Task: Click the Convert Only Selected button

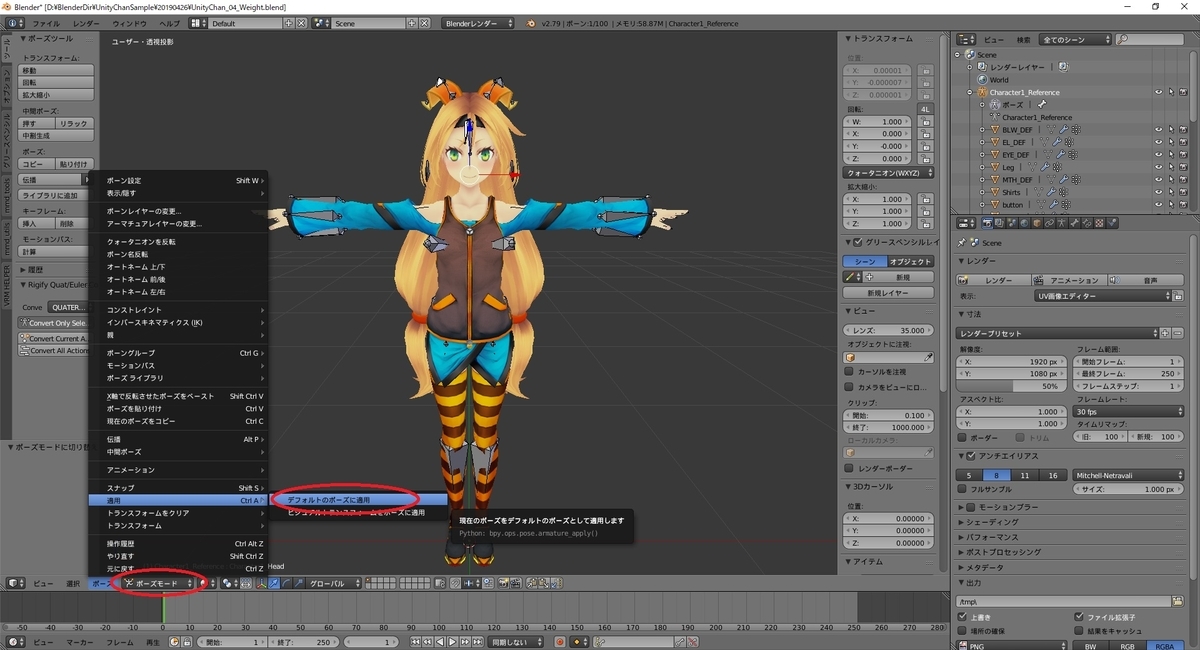Action: [53, 323]
